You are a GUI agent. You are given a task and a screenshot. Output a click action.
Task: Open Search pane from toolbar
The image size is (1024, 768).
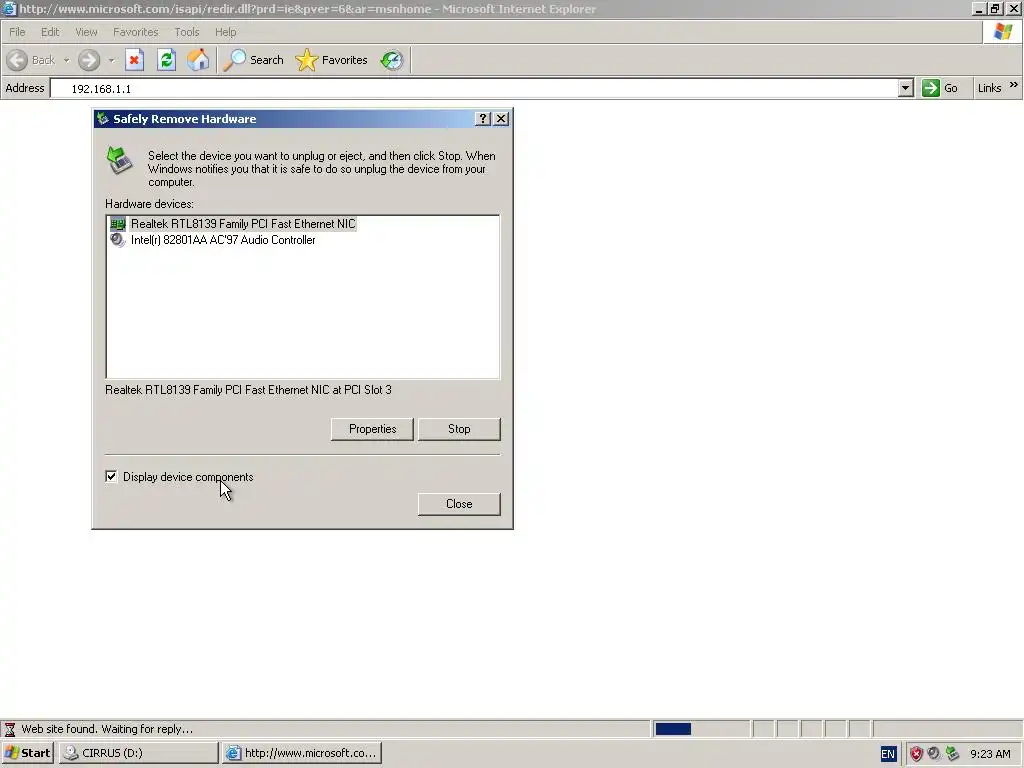coord(253,60)
